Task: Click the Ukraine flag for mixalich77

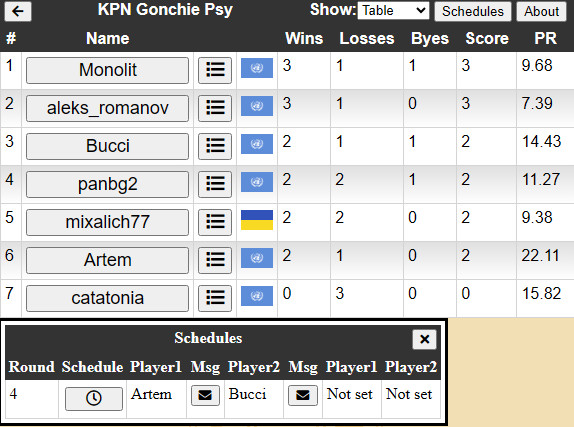Action: (257, 220)
